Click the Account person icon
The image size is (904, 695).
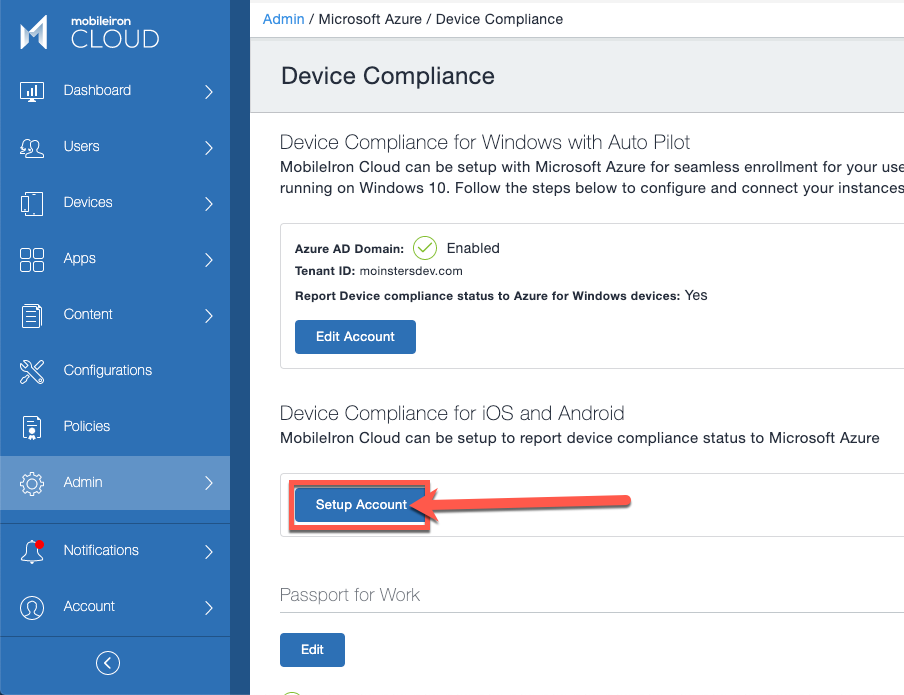coord(31,606)
